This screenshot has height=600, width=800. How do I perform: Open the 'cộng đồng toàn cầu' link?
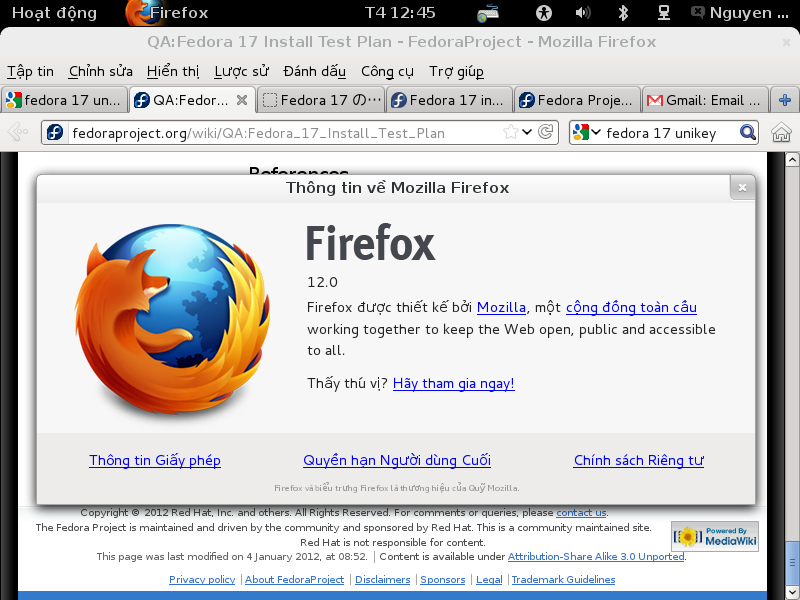point(631,307)
